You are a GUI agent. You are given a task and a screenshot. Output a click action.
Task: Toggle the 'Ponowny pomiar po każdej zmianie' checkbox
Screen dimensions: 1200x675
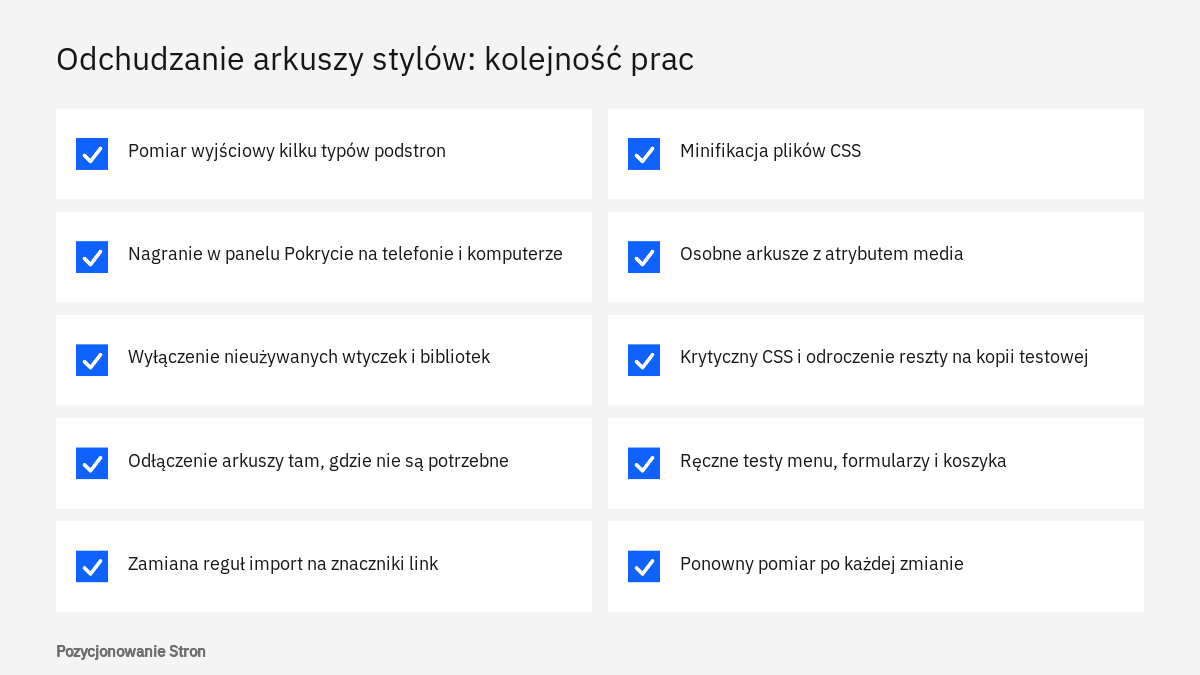(x=644, y=566)
